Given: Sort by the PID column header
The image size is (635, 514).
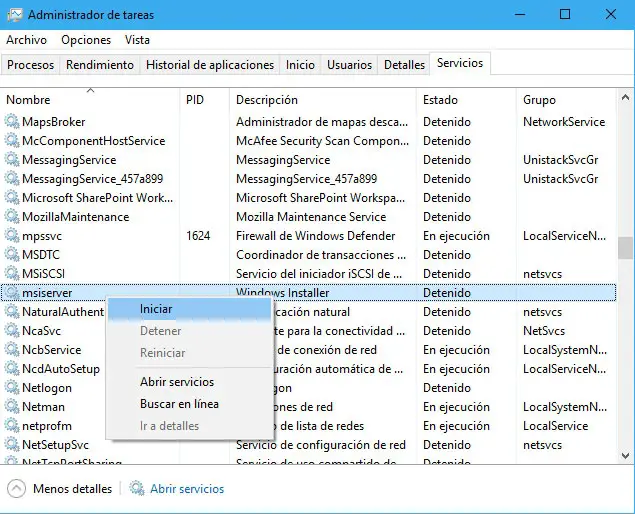Looking at the screenshot, I should click(x=205, y=100).
